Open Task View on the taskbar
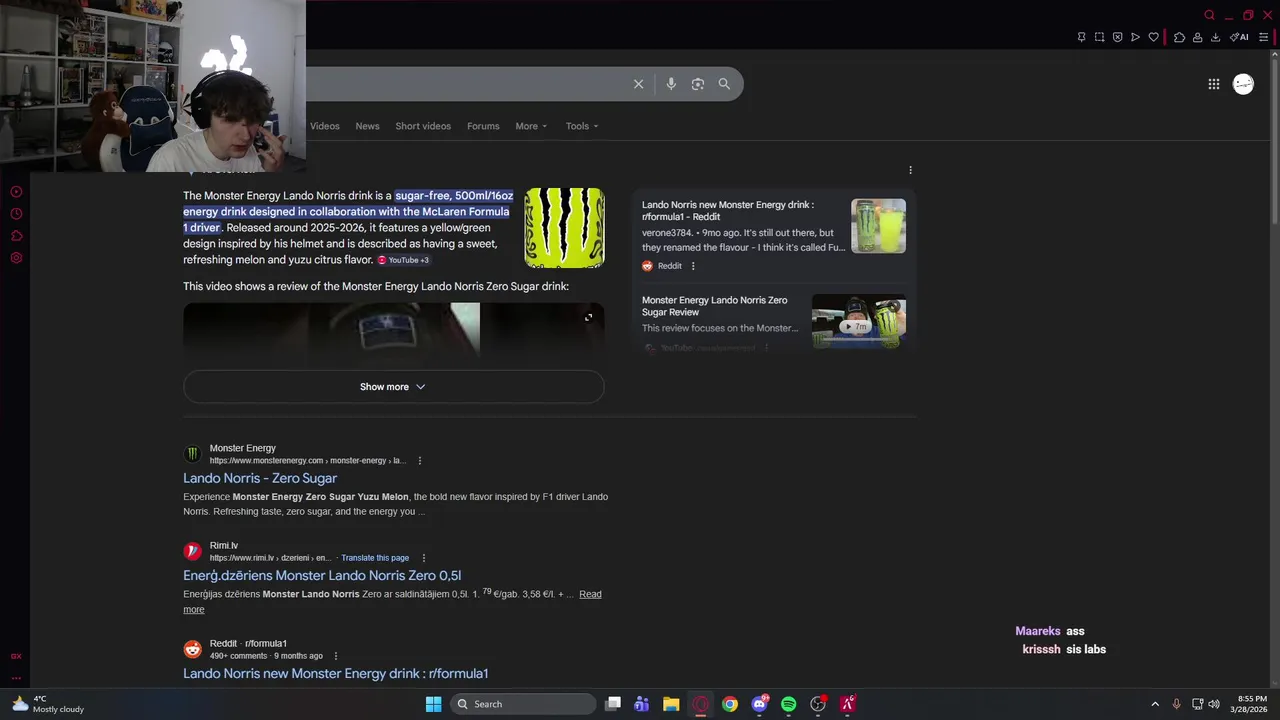The image size is (1280, 720). coord(613,704)
